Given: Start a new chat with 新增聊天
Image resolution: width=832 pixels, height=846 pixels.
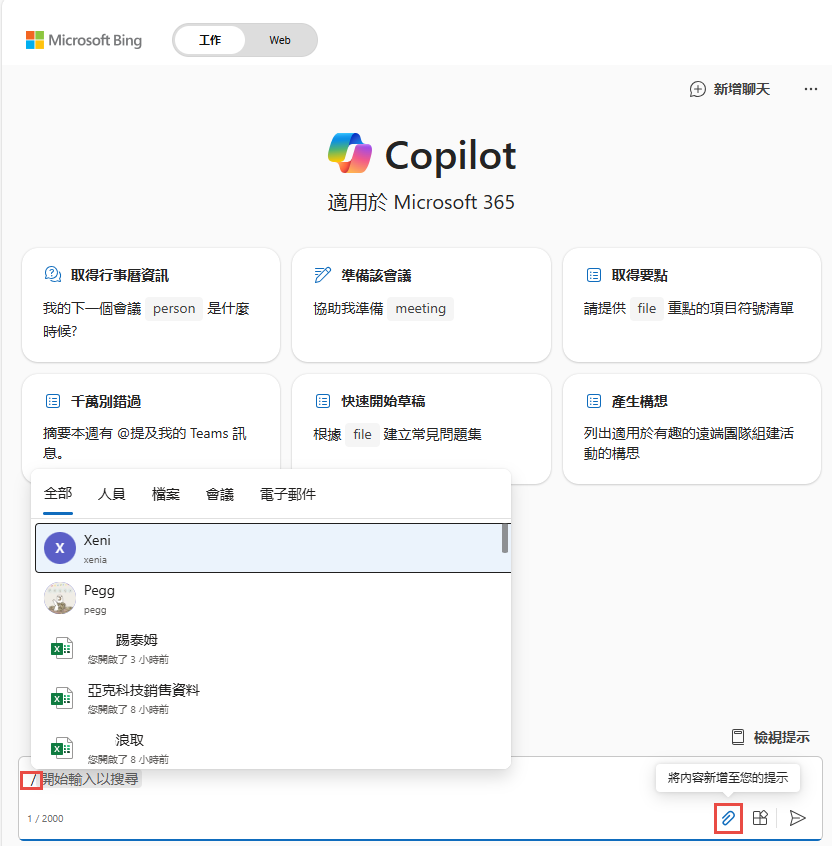Looking at the screenshot, I should pyautogui.click(x=729, y=89).
